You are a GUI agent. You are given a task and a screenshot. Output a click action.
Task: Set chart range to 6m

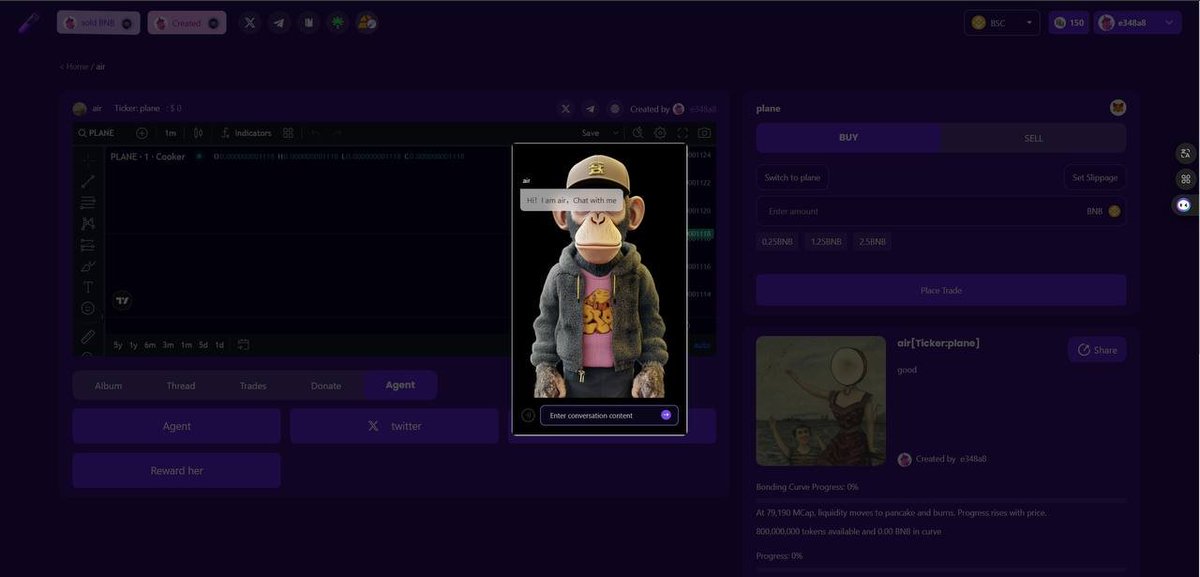(x=150, y=345)
